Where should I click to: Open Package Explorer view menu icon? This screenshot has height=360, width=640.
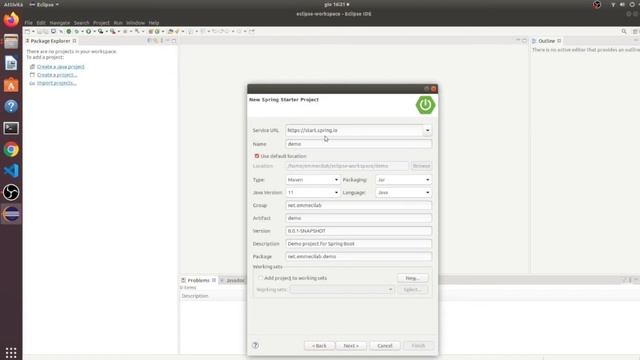pos(162,41)
